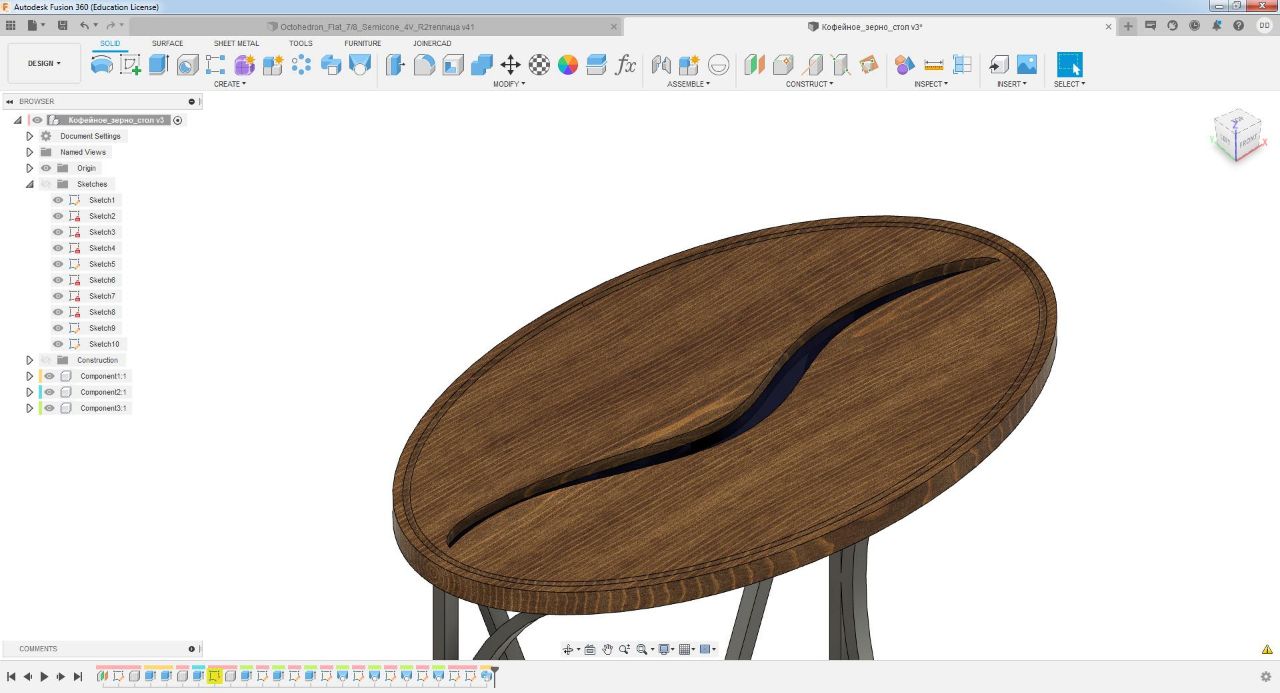Toggle visibility of Sketch1
The width and height of the screenshot is (1280, 693).
click(58, 200)
